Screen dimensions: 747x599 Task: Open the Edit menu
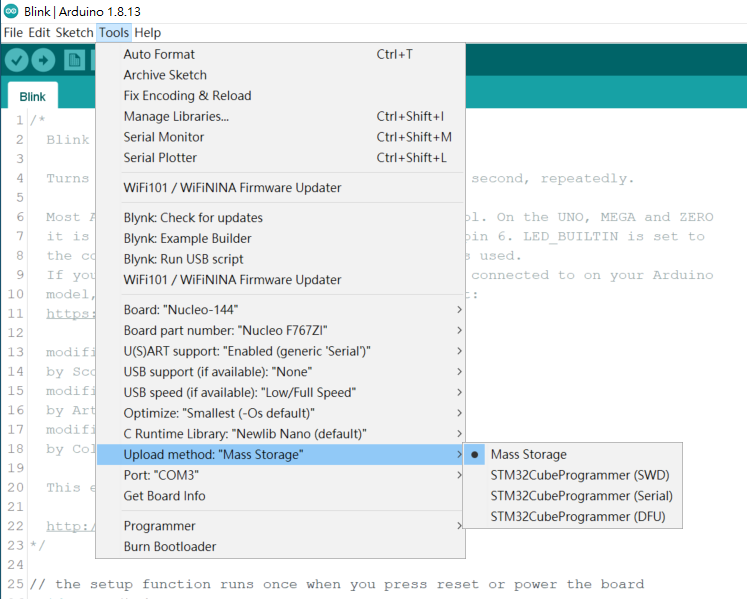pos(39,32)
